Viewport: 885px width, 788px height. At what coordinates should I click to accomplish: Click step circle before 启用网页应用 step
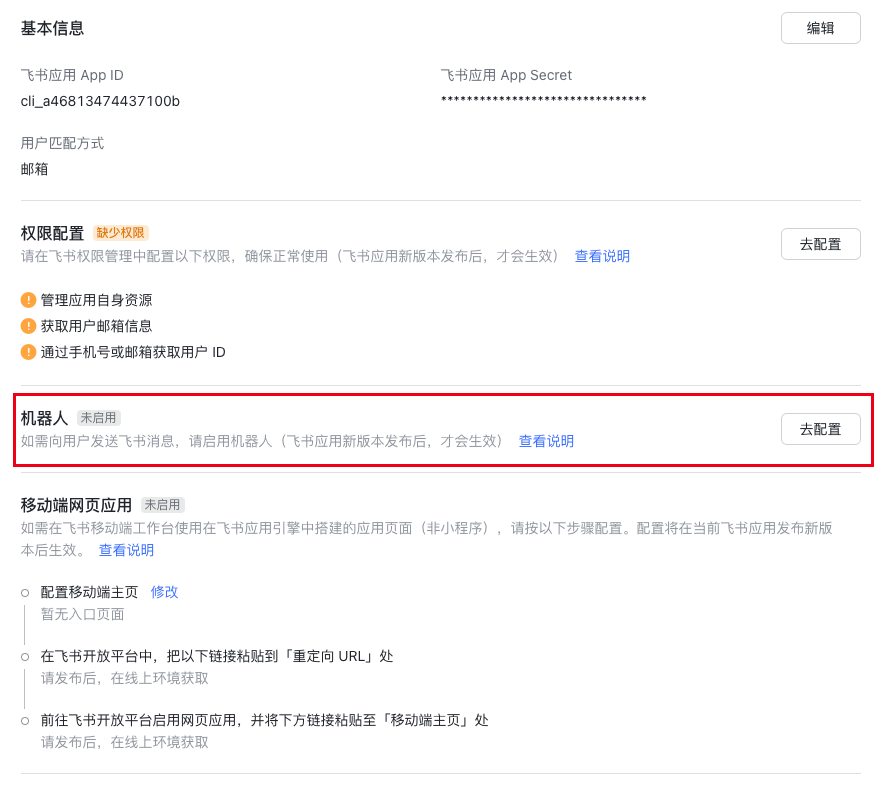tap(25, 721)
